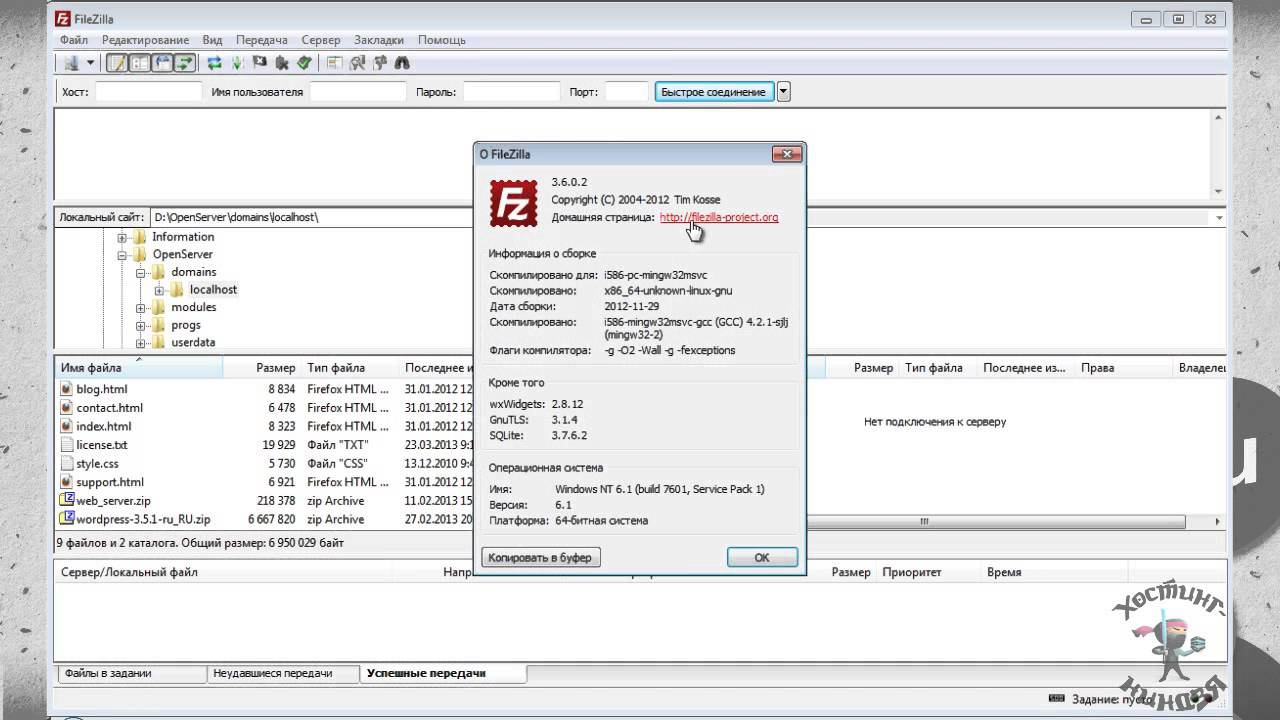Toggle the directory comparison icon

[357, 63]
